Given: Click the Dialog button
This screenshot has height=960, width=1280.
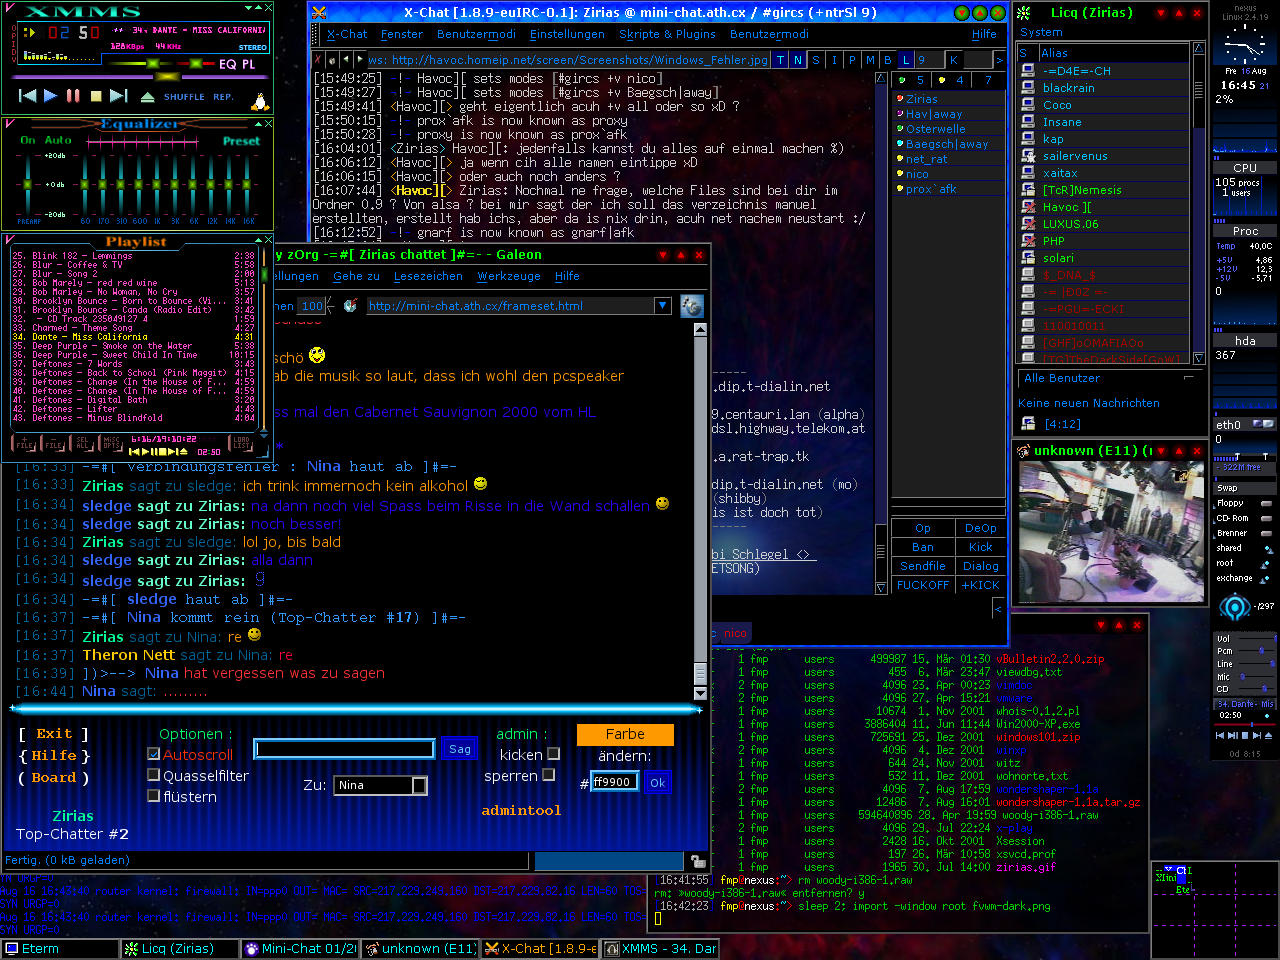Looking at the screenshot, I should pyautogui.click(x=980, y=566).
